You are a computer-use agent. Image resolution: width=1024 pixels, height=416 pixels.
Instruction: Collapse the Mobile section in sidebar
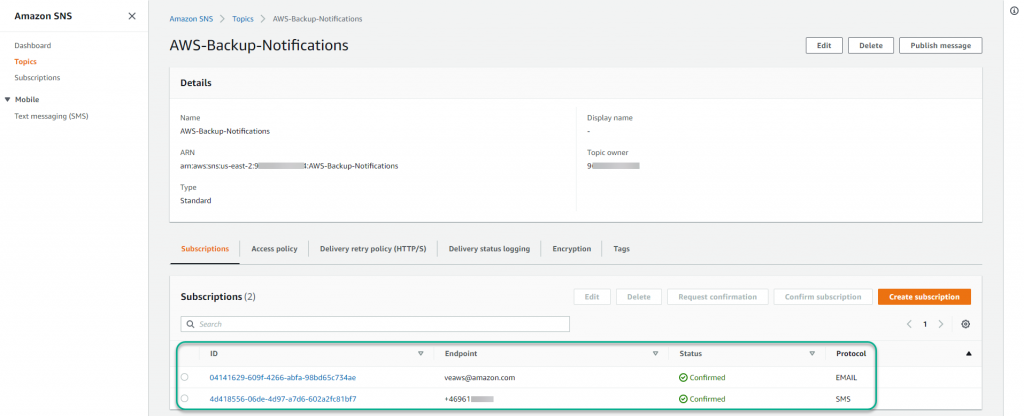pos(8,99)
